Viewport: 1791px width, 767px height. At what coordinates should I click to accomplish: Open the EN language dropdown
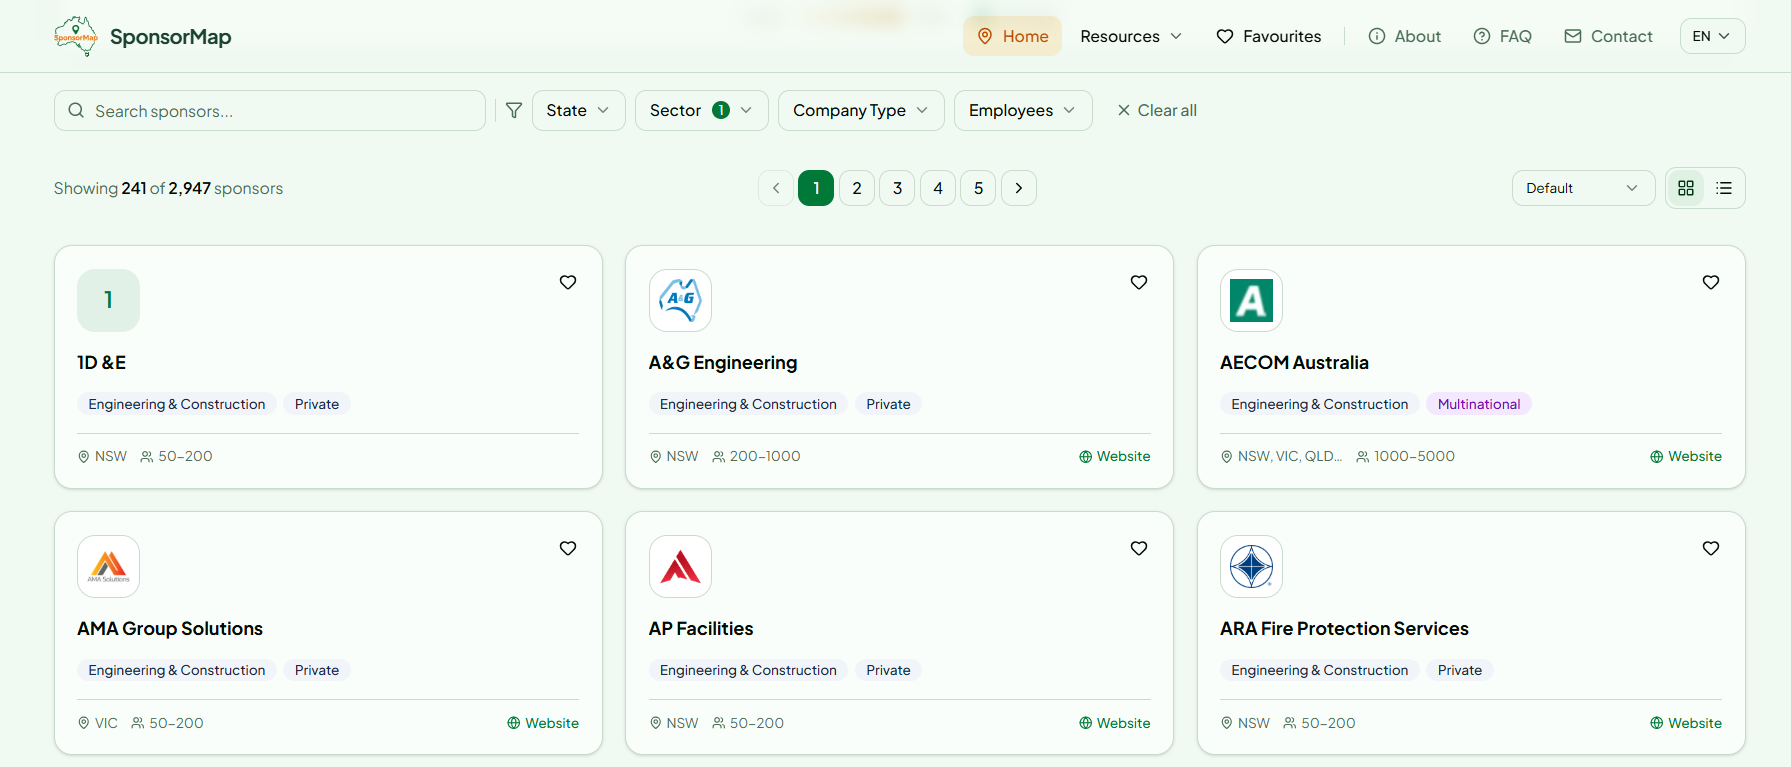pos(1712,36)
